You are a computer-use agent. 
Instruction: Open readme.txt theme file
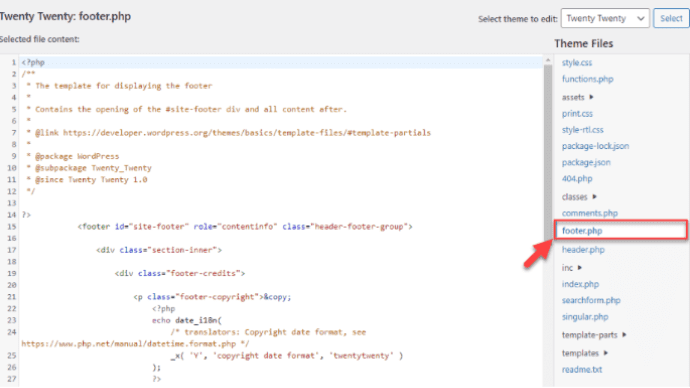tap(582, 370)
